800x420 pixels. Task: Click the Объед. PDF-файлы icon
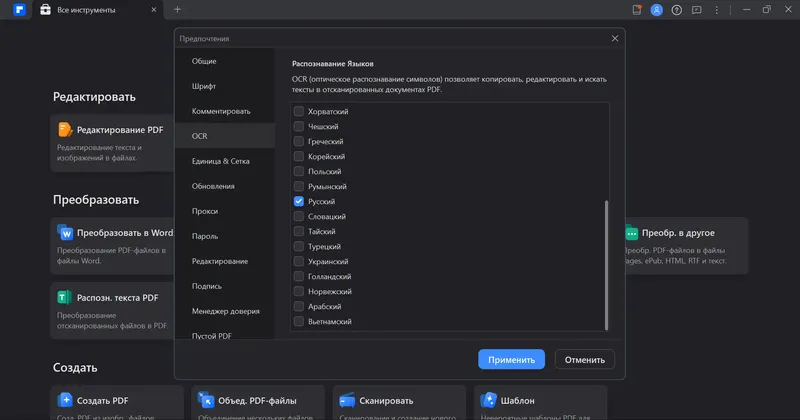[x=206, y=400]
